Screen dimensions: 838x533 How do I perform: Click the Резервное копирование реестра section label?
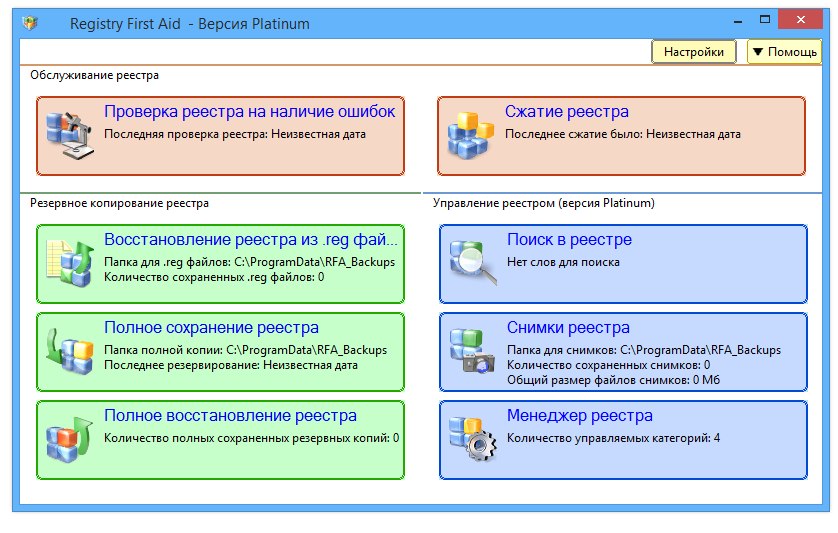(x=119, y=203)
